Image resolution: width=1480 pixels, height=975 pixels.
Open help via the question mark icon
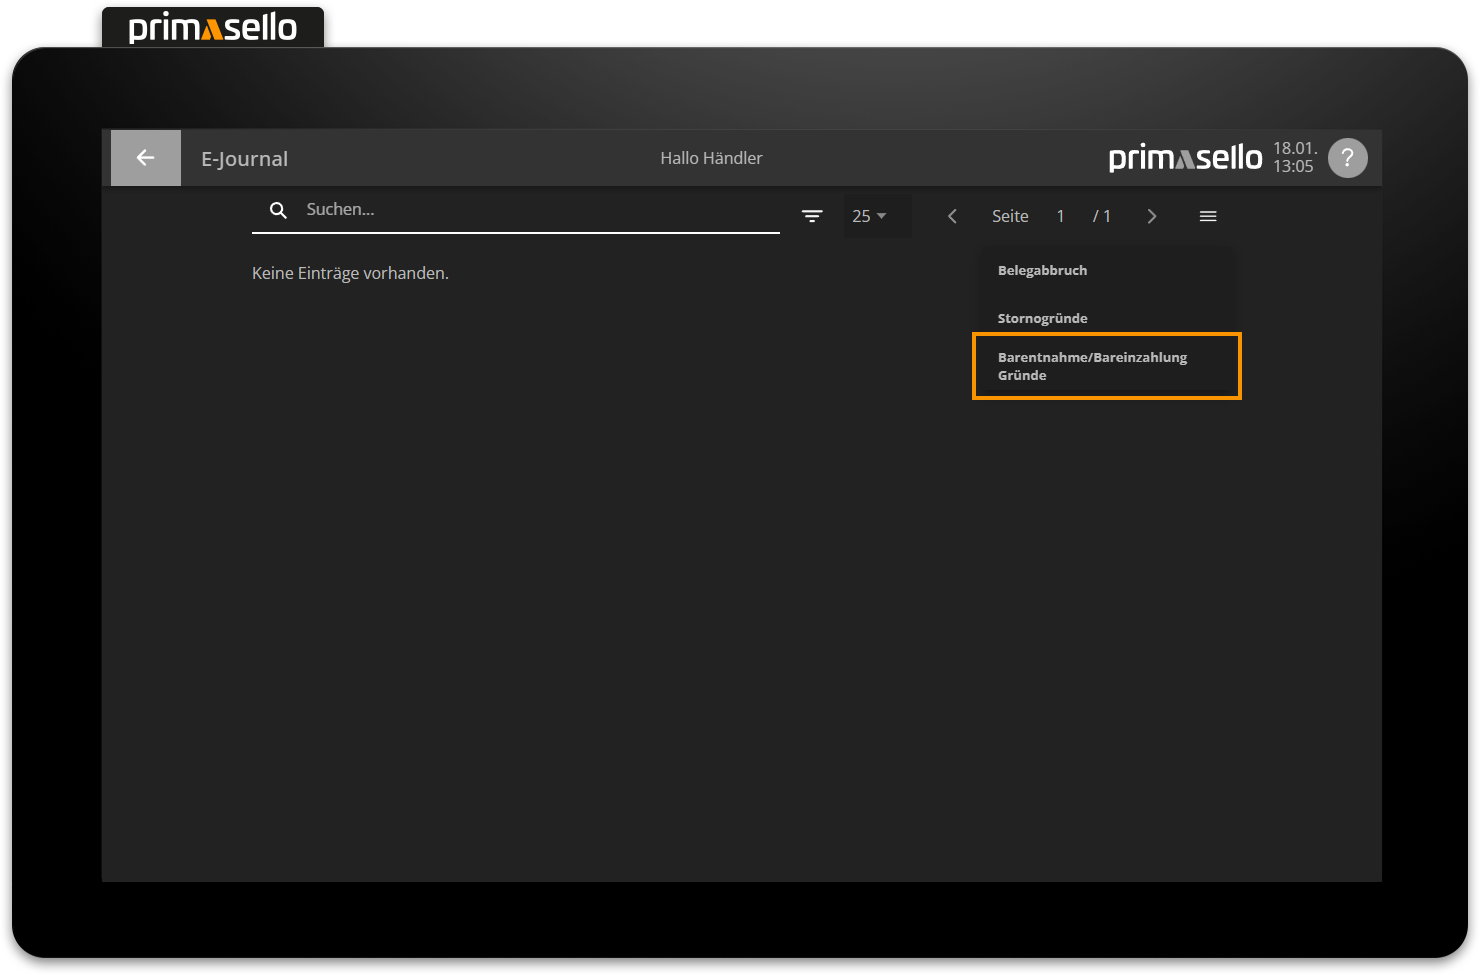click(x=1347, y=158)
